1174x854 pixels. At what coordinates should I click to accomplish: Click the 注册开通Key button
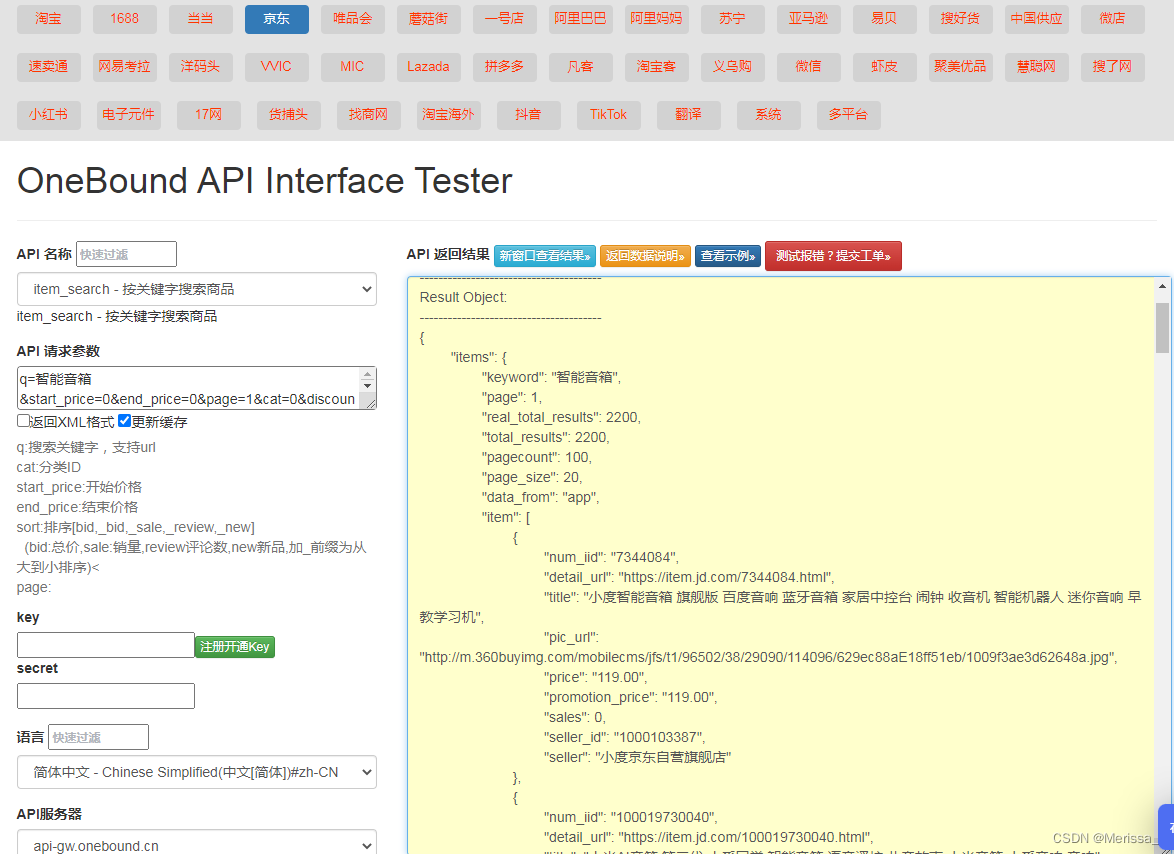(234, 647)
